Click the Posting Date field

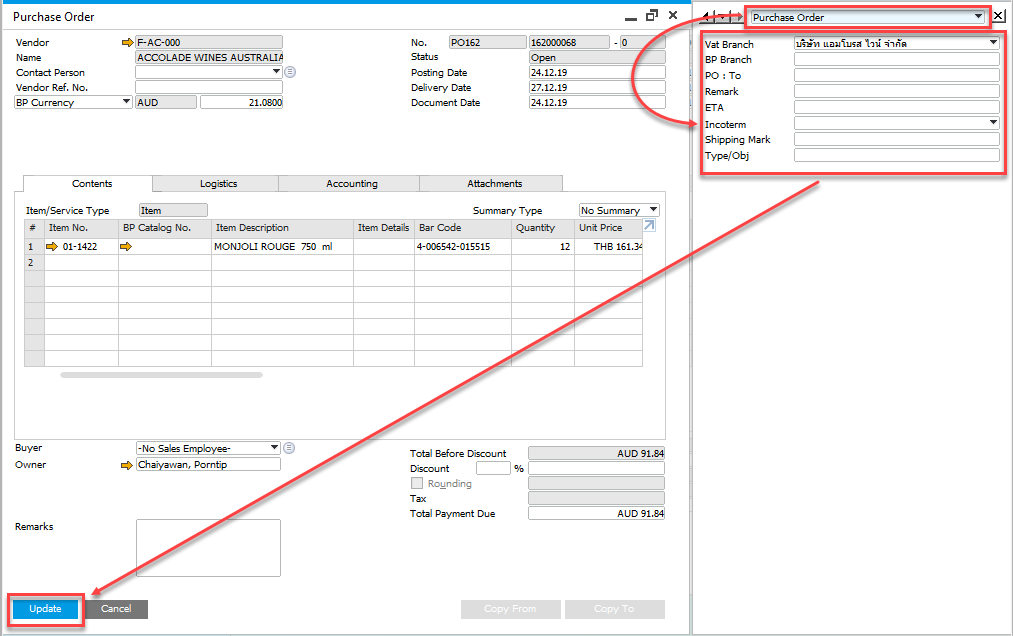597,72
